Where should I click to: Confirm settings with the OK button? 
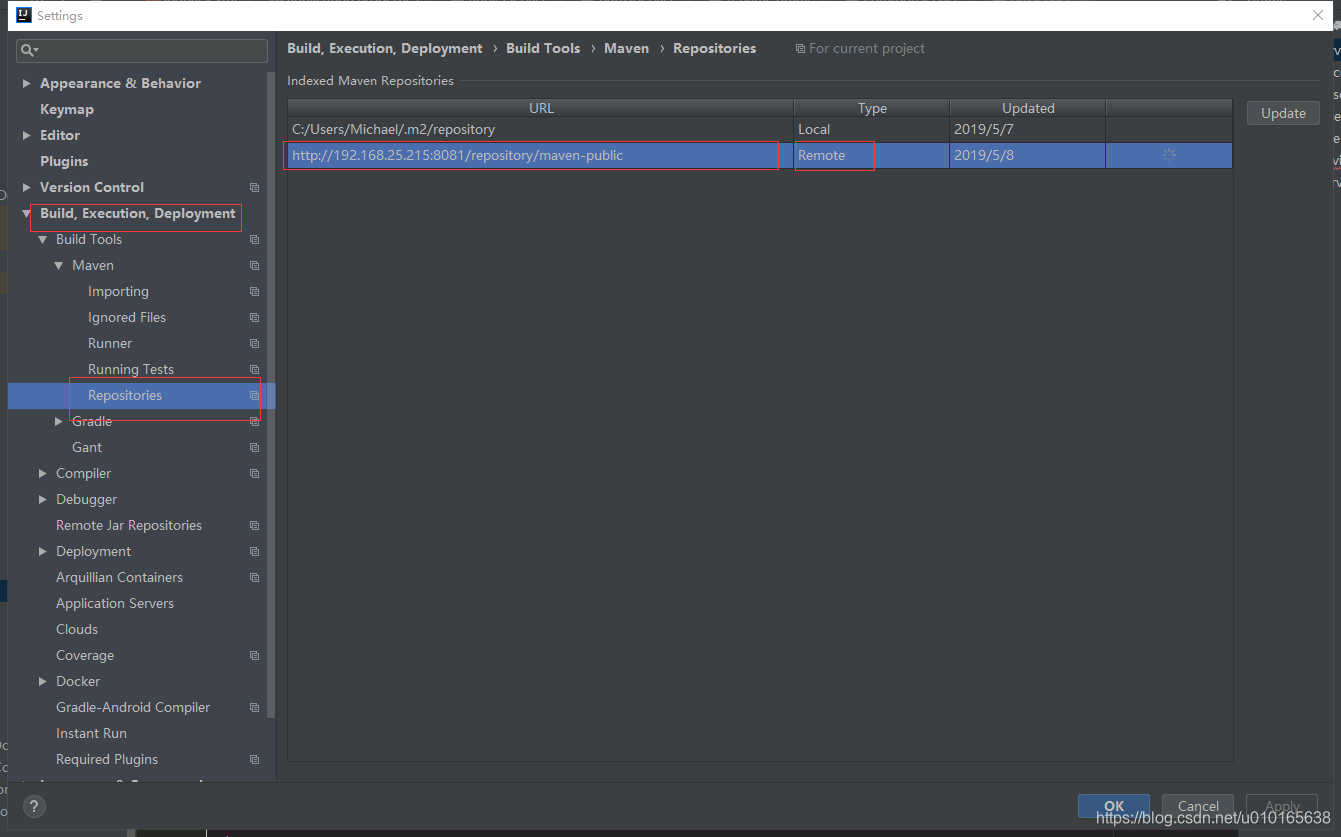pos(1114,806)
